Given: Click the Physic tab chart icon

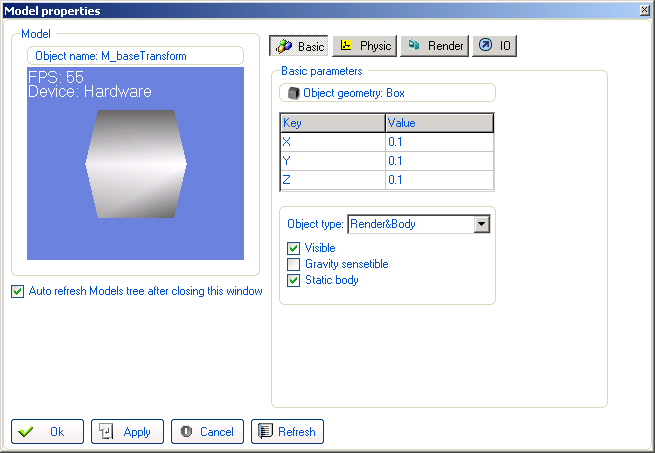Looking at the screenshot, I should [x=347, y=46].
